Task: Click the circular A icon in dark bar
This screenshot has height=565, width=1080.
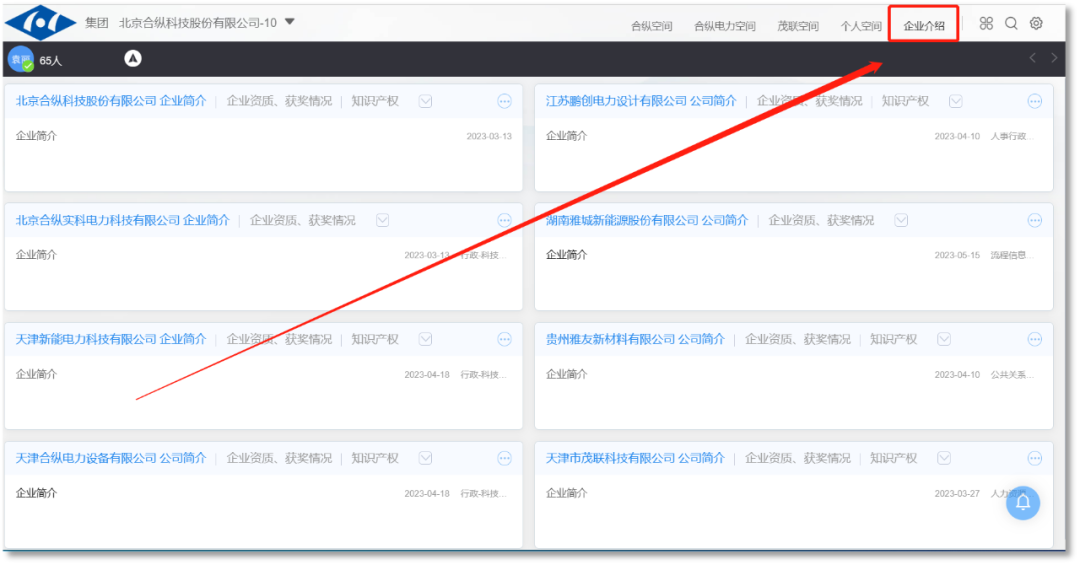Action: [x=133, y=59]
